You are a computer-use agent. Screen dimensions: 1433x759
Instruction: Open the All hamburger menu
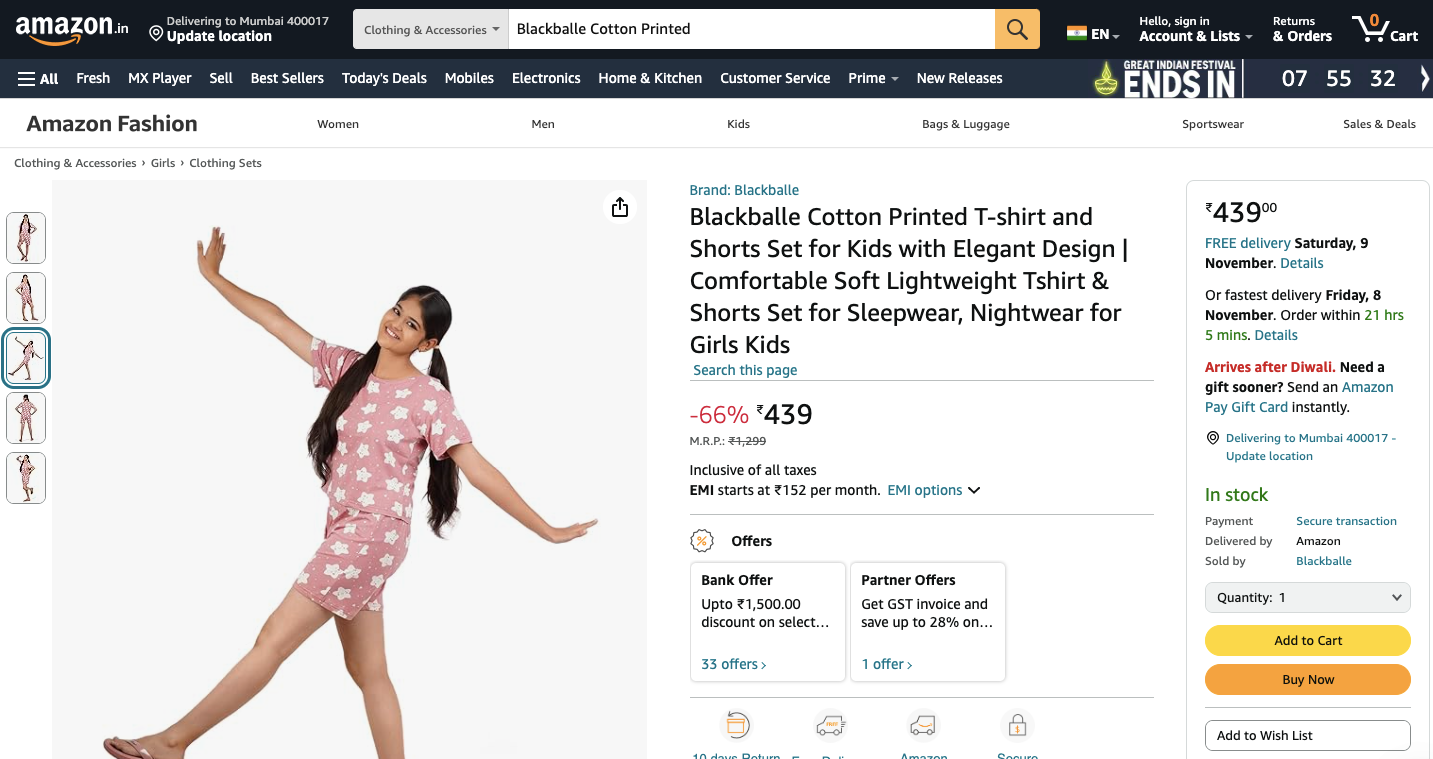click(x=38, y=78)
